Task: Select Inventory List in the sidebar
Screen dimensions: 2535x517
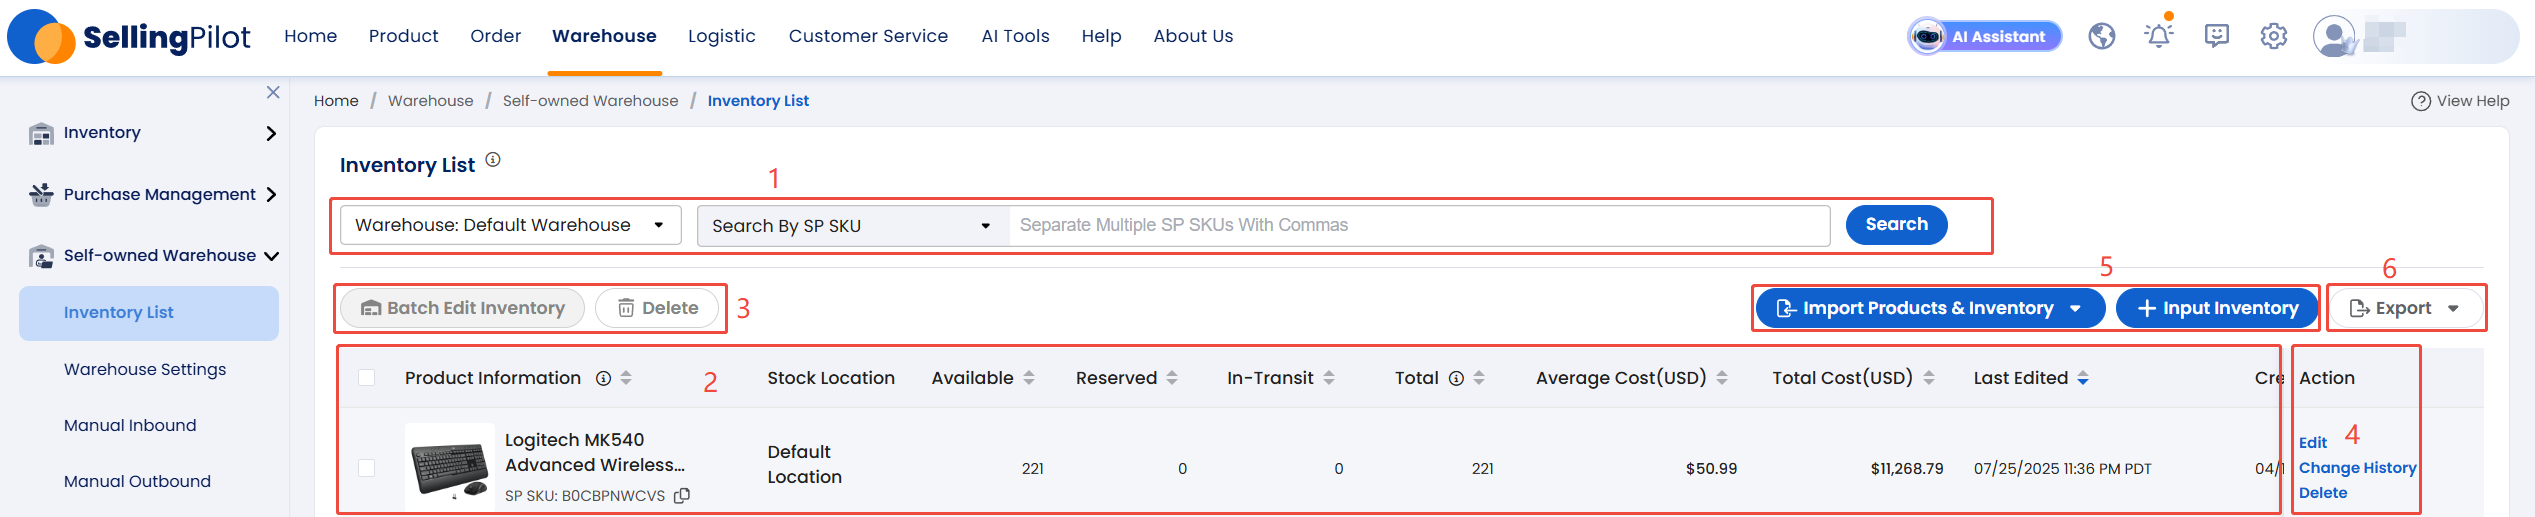Action: (149, 313)
